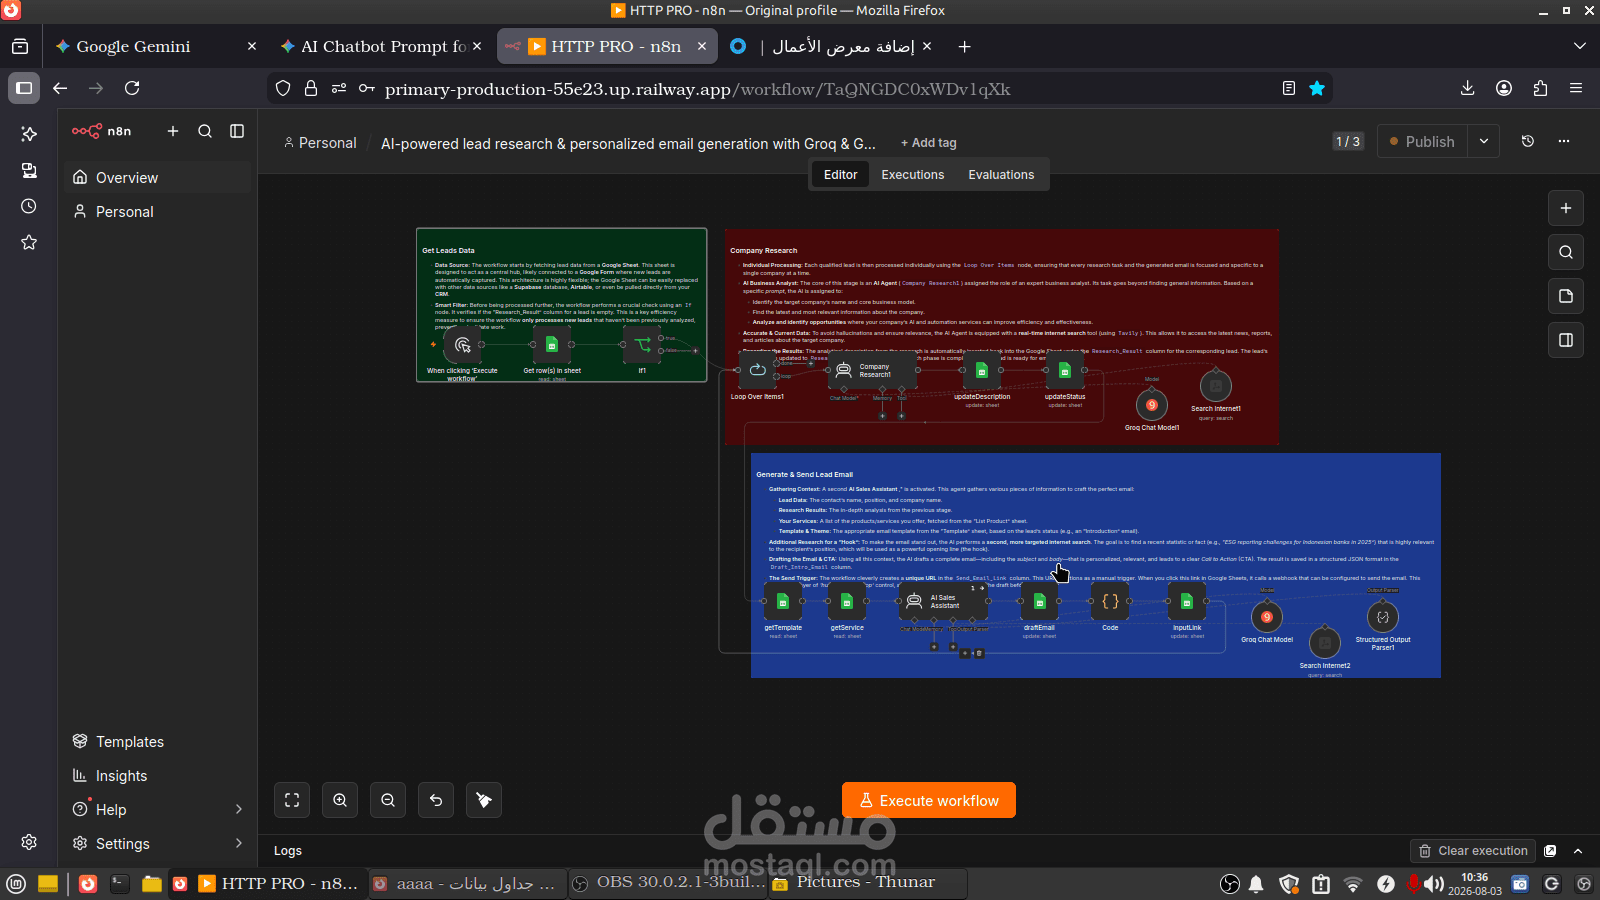Select the updateStatus sheet node

coord(1065,370)
